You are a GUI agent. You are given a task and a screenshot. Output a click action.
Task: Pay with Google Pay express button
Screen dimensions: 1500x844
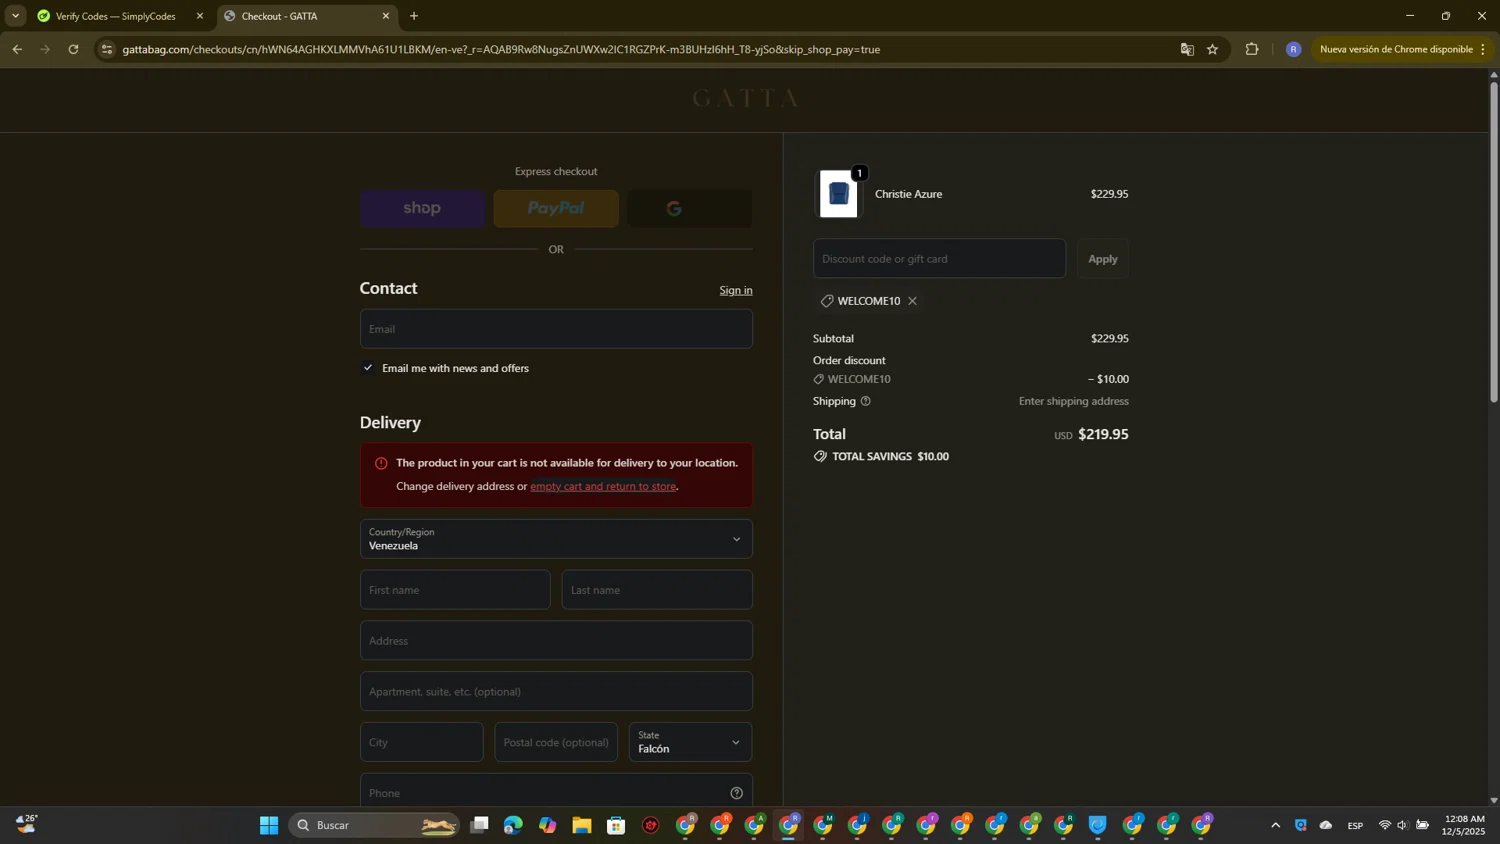[690, 208]
